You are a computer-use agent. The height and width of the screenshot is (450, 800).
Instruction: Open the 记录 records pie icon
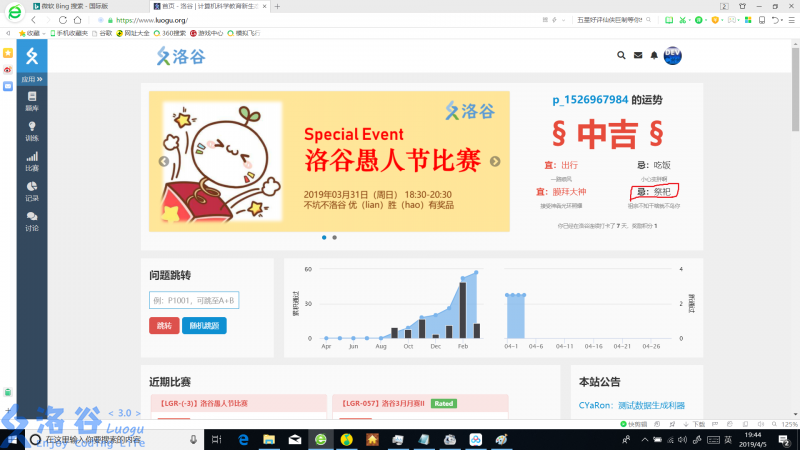pos(32,191)
